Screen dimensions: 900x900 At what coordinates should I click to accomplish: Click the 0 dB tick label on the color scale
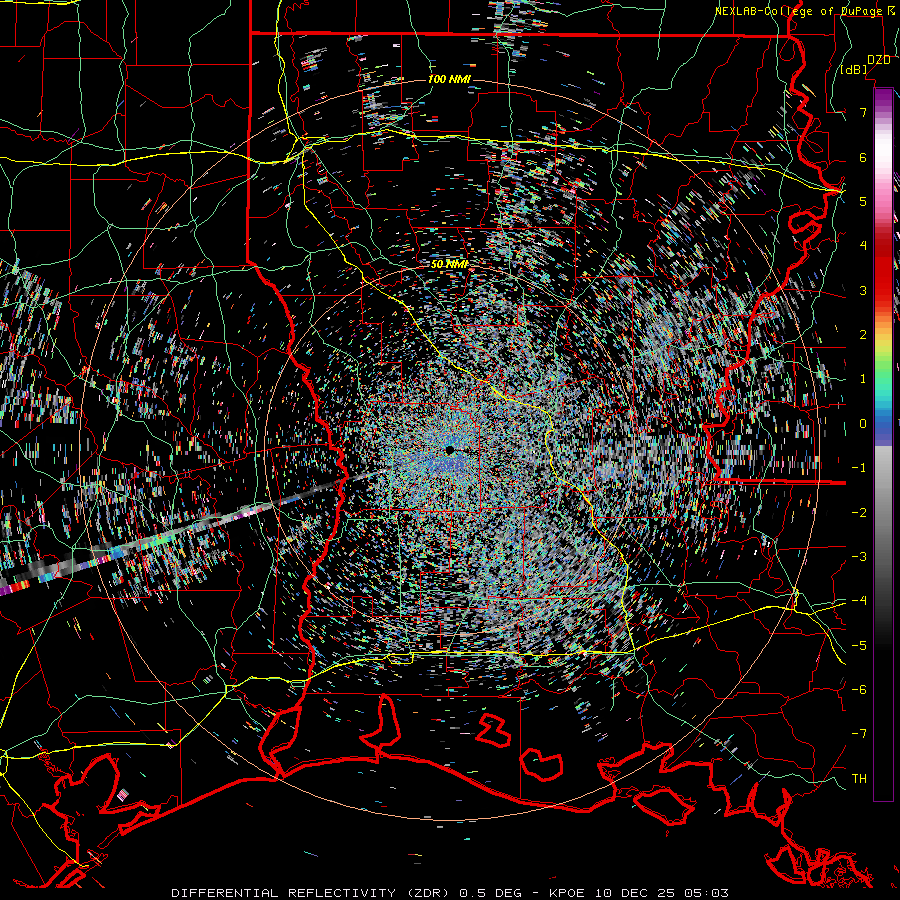click(863, 424)
